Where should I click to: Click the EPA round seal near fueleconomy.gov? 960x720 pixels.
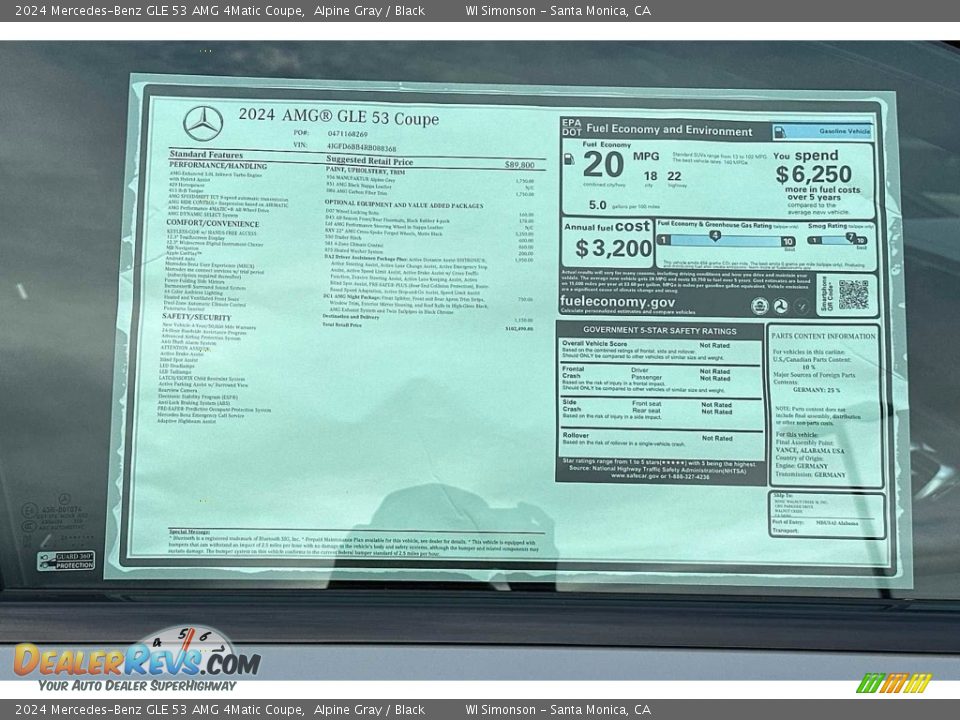pyautogui.click(x=759, y=305)
